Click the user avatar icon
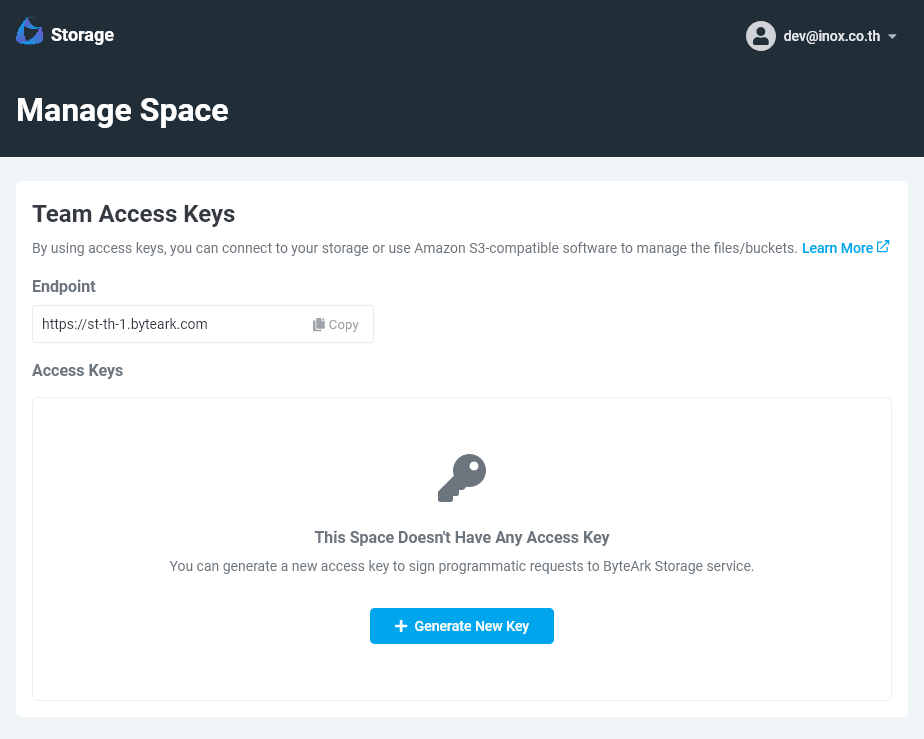Viewport: 924px width, 739px height. coord(760,36)
